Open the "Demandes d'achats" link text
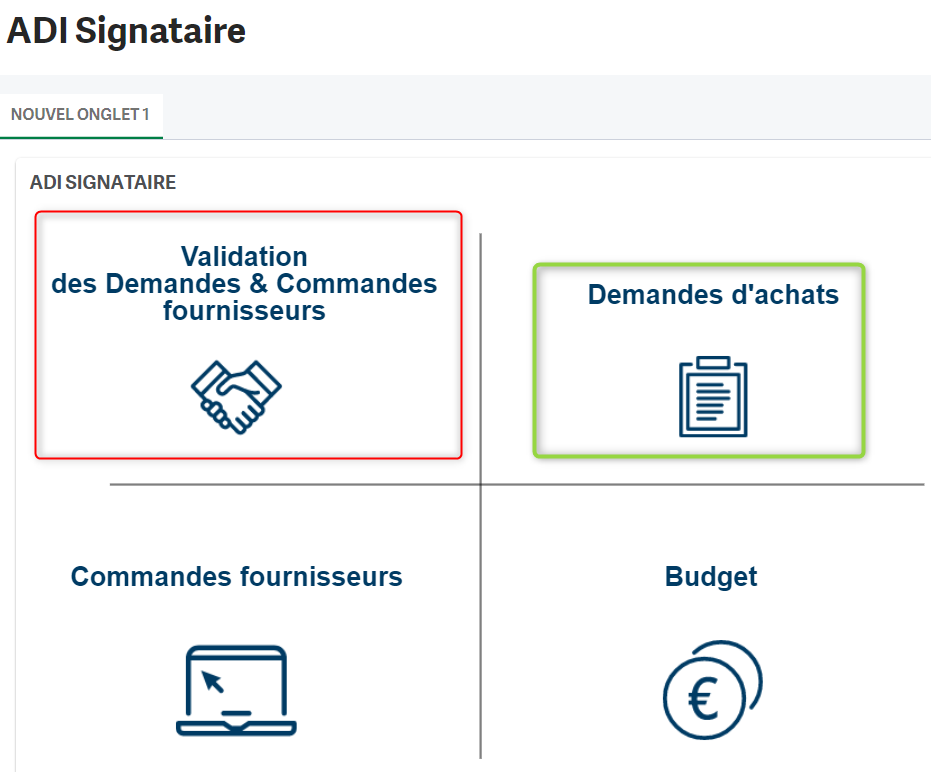This screenshot has width=931, height=772. tap(713, 295)
